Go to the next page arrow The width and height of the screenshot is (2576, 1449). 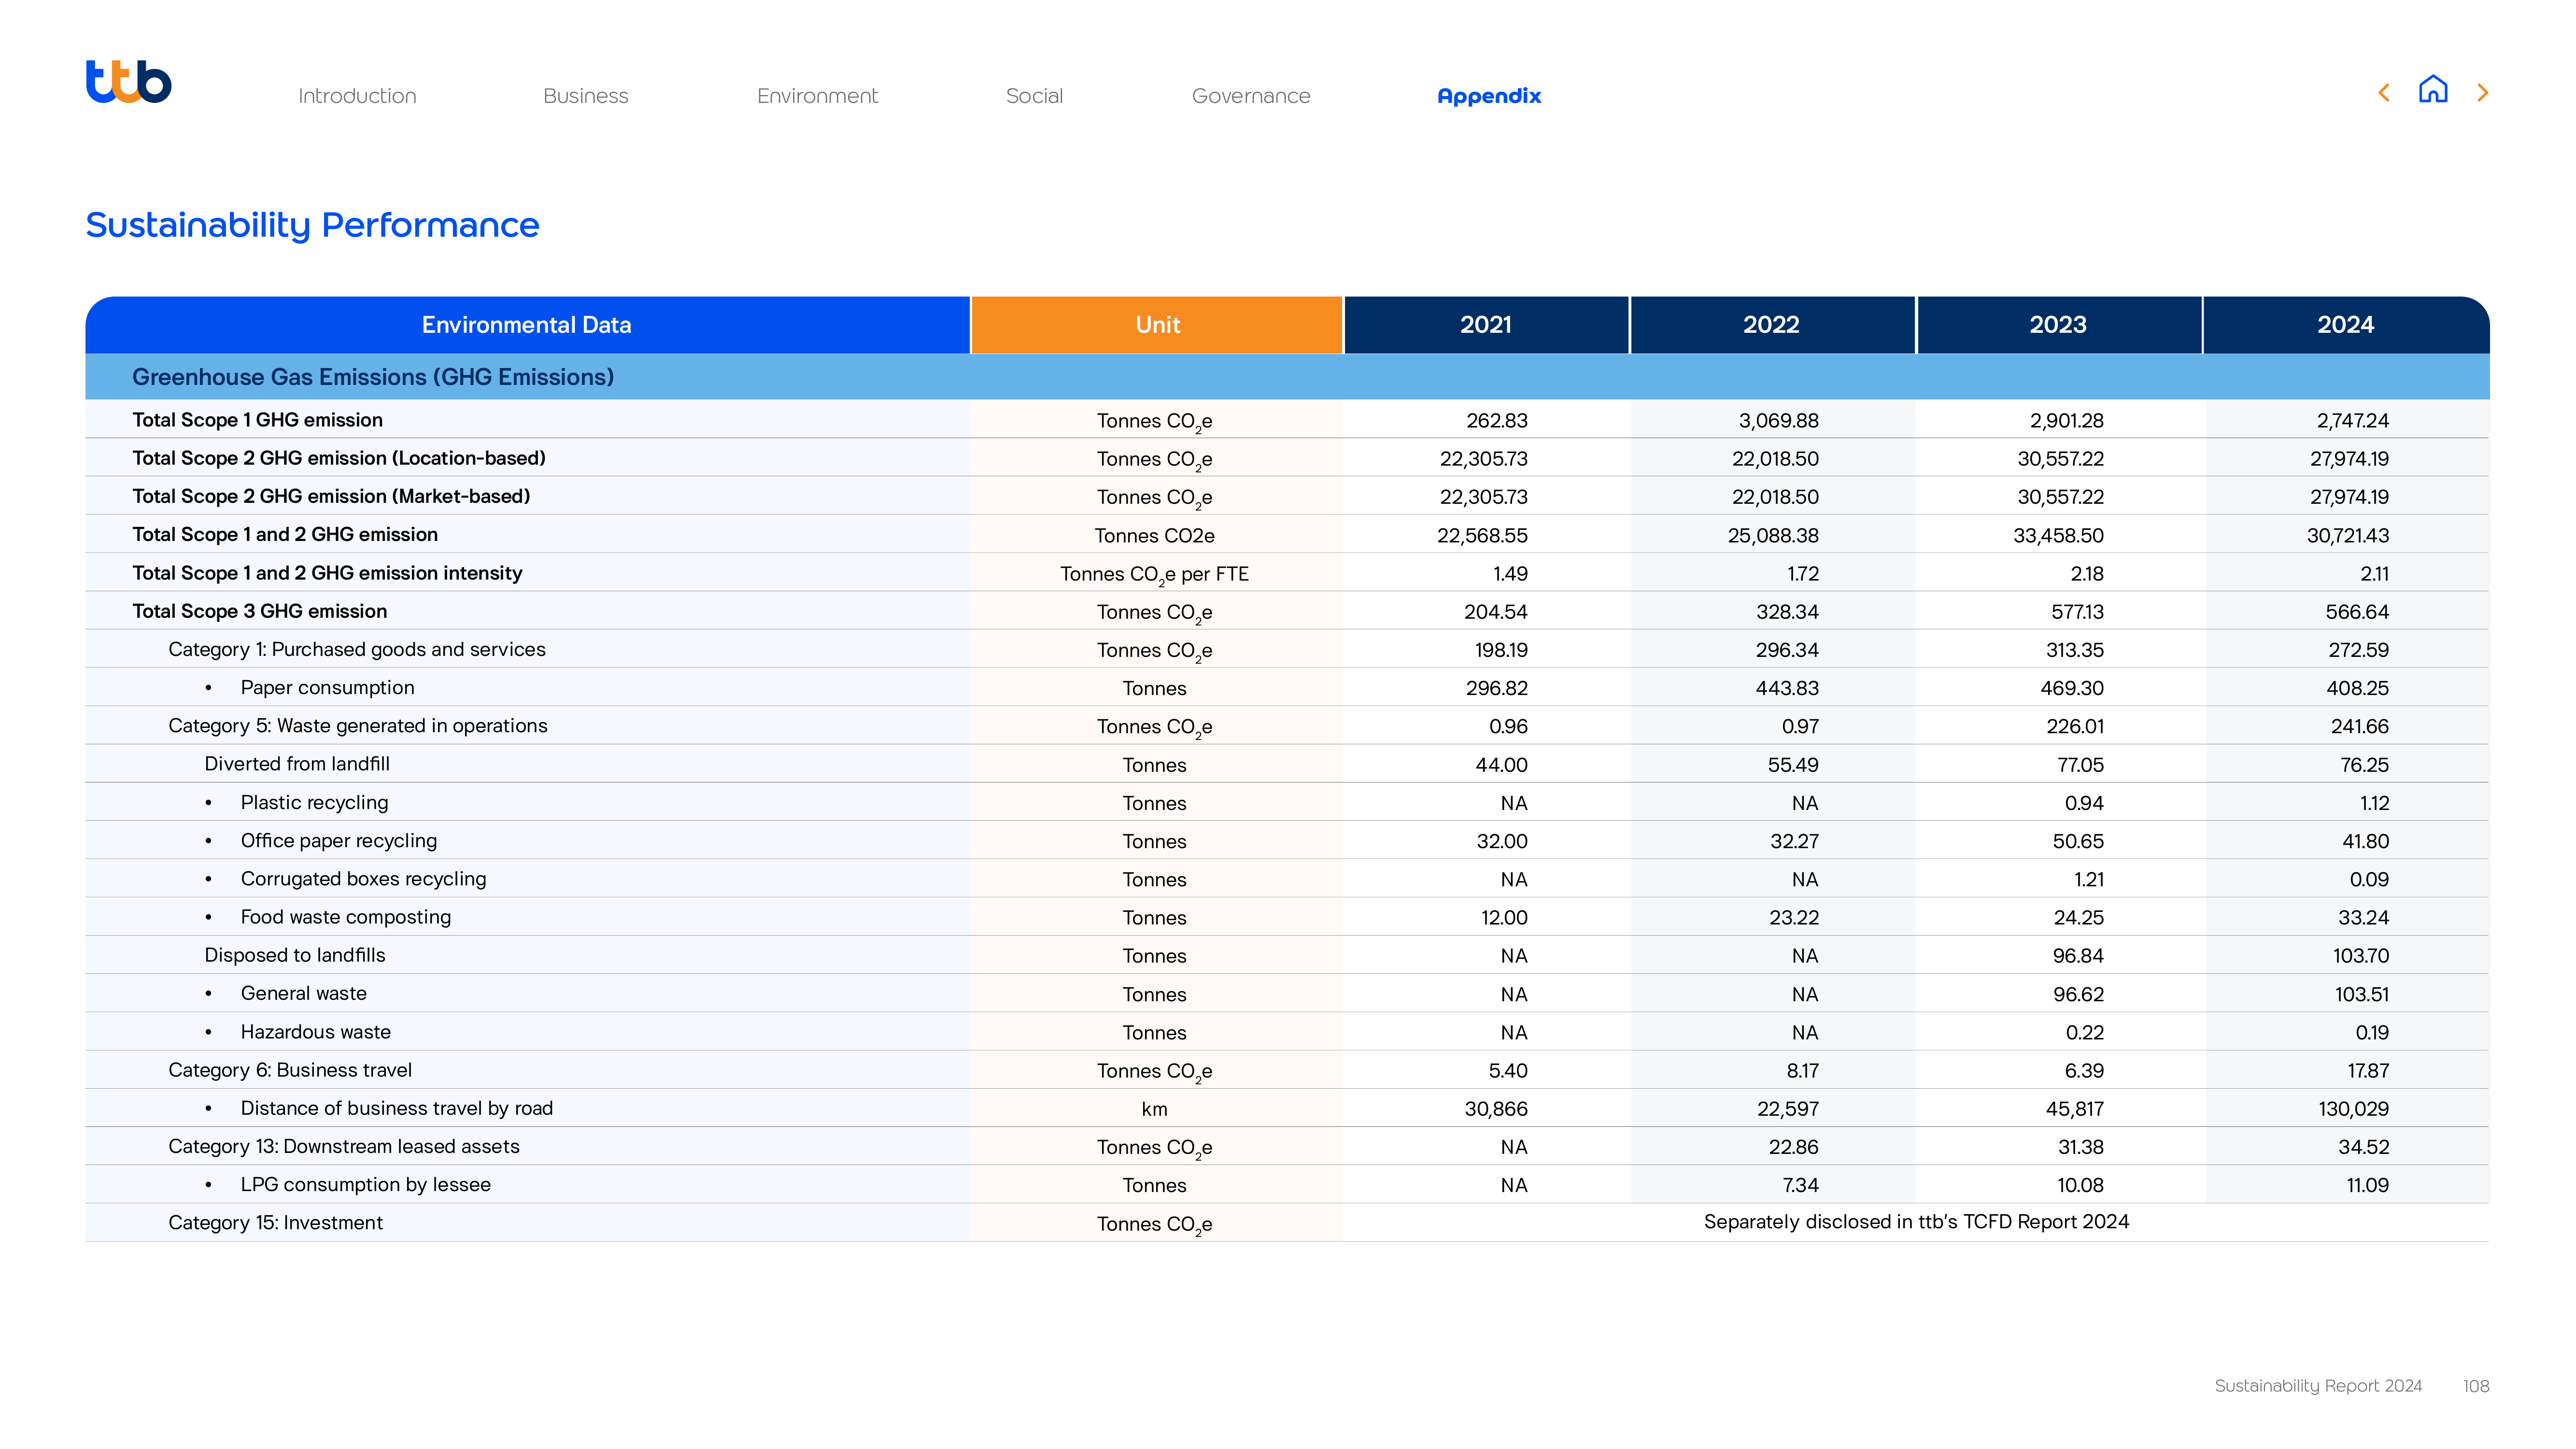2482,93
